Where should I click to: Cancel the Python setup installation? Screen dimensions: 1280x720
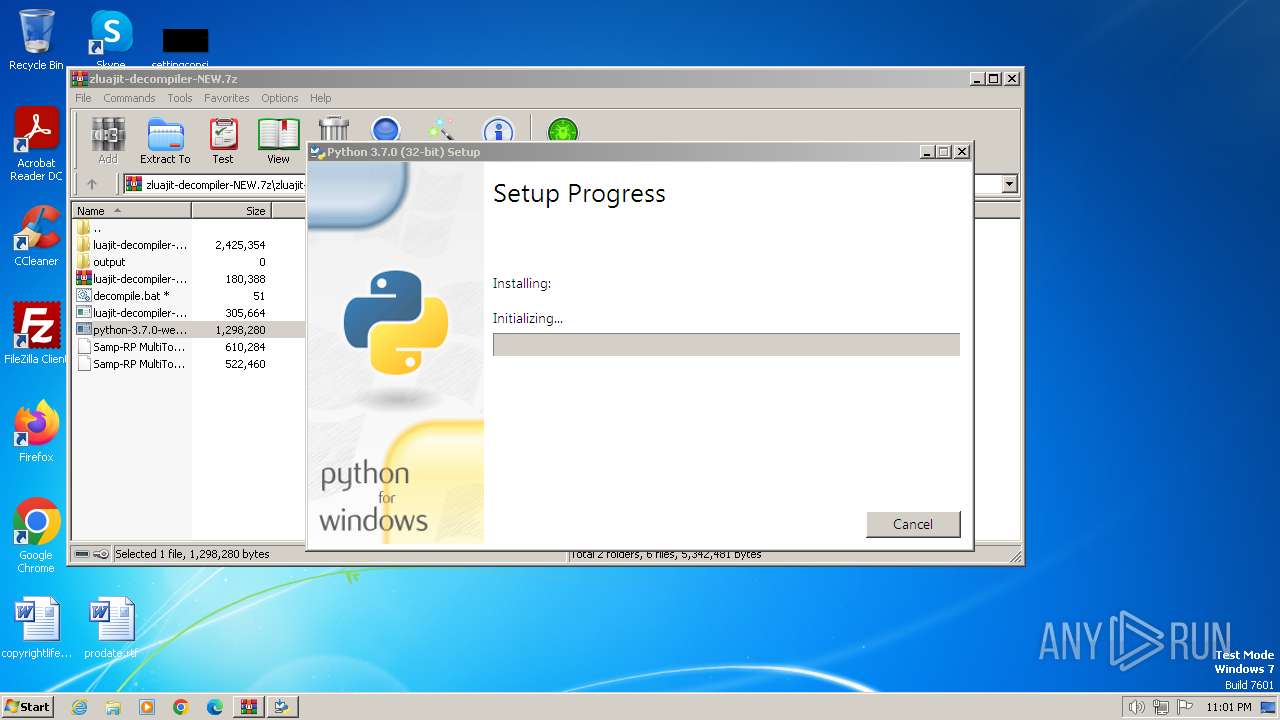click(x=913, y=524)
